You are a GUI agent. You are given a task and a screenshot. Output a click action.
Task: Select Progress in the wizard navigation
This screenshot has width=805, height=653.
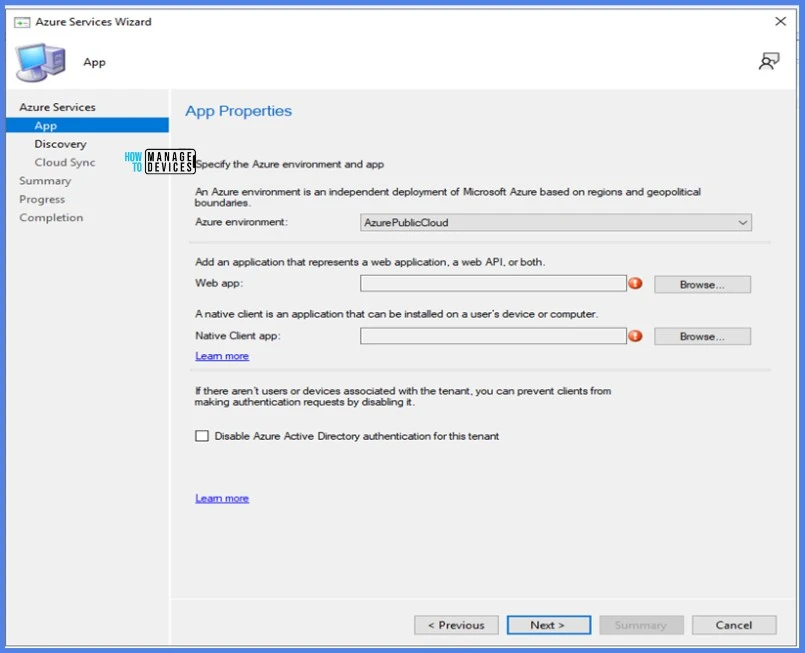click(42, 199)
